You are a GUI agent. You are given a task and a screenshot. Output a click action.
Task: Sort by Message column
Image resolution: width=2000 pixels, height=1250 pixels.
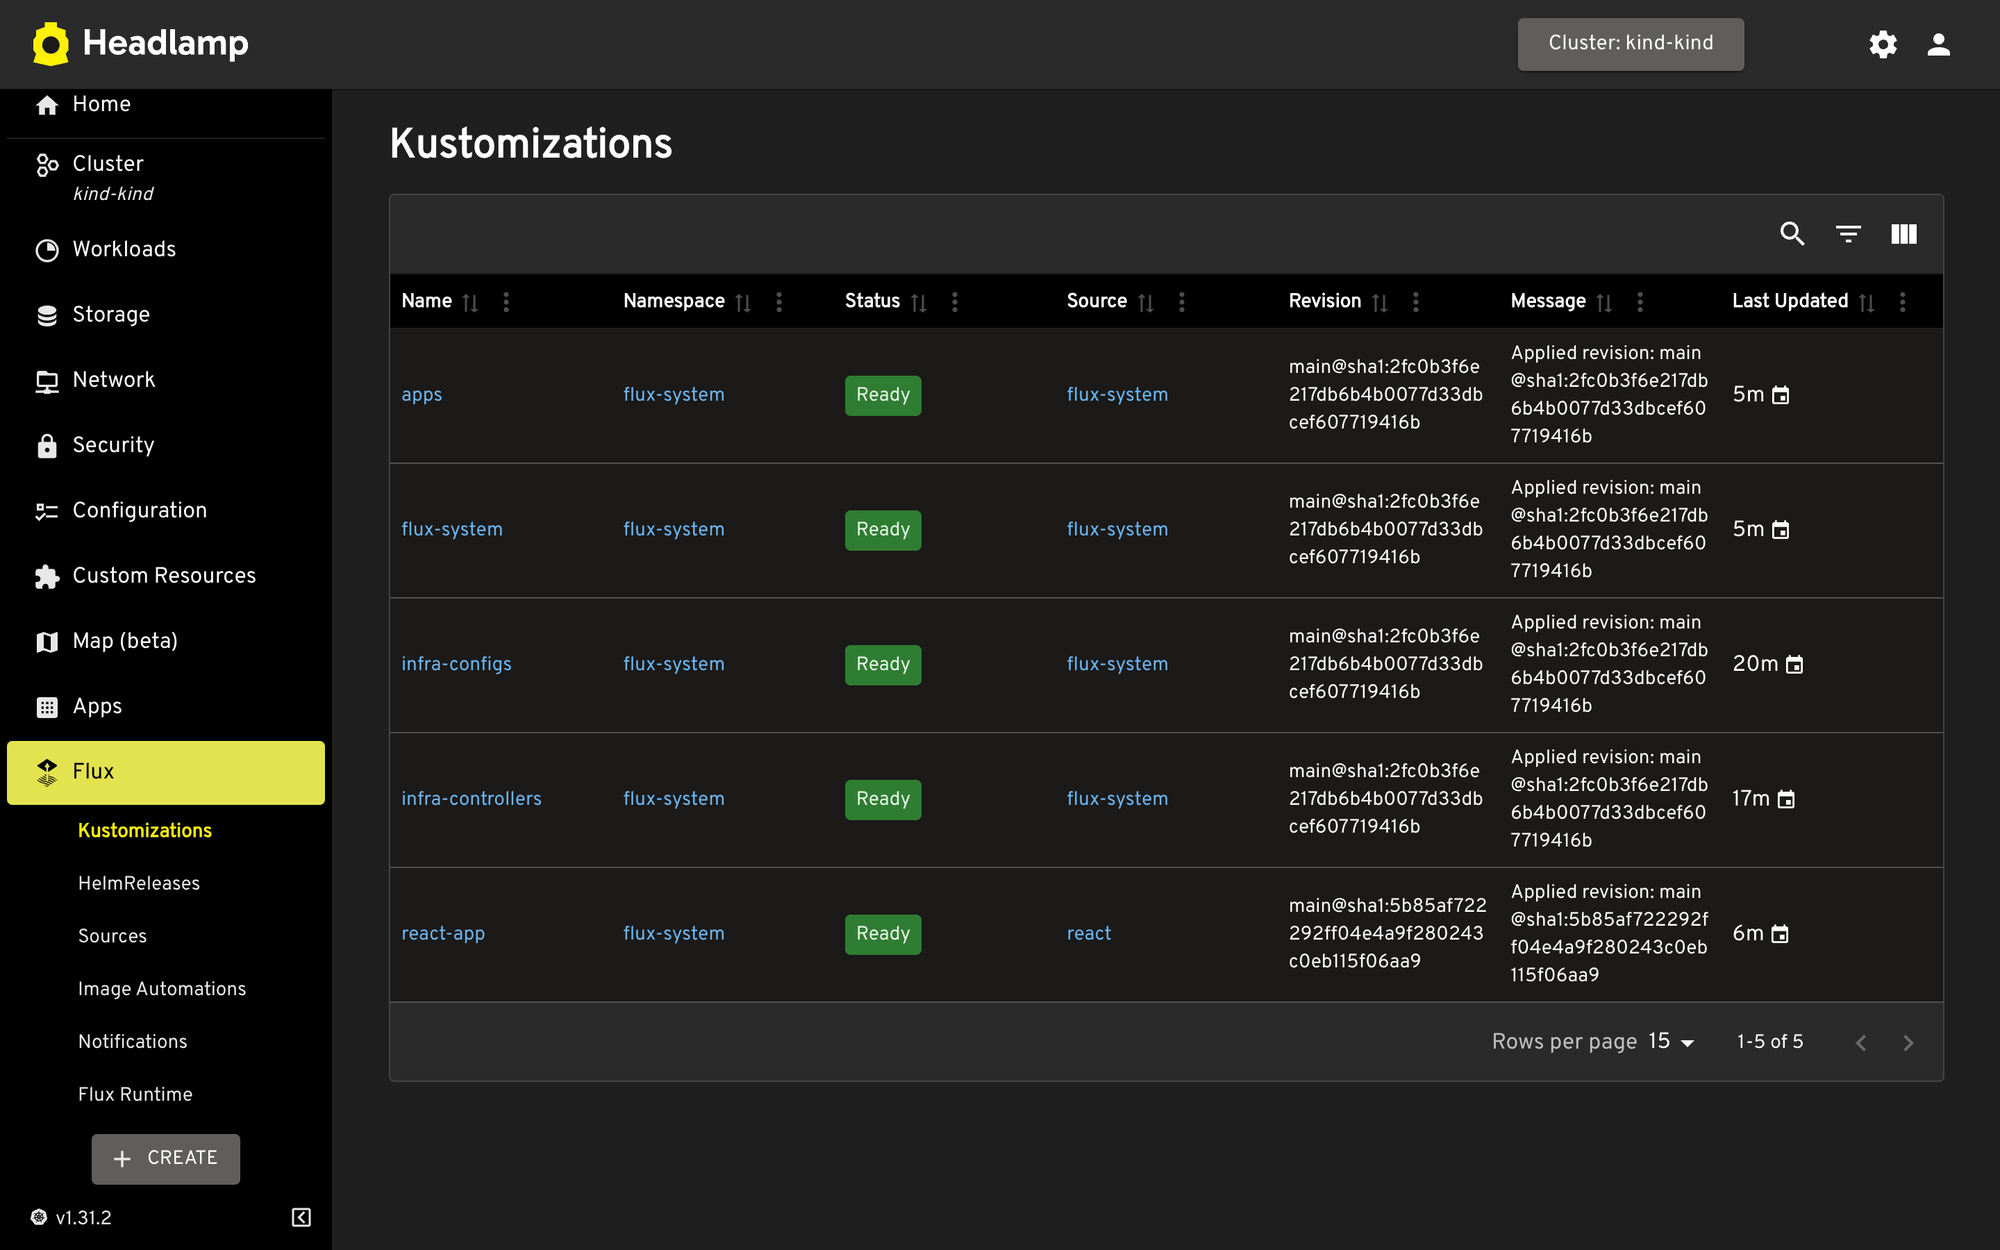click(1604, 302)
